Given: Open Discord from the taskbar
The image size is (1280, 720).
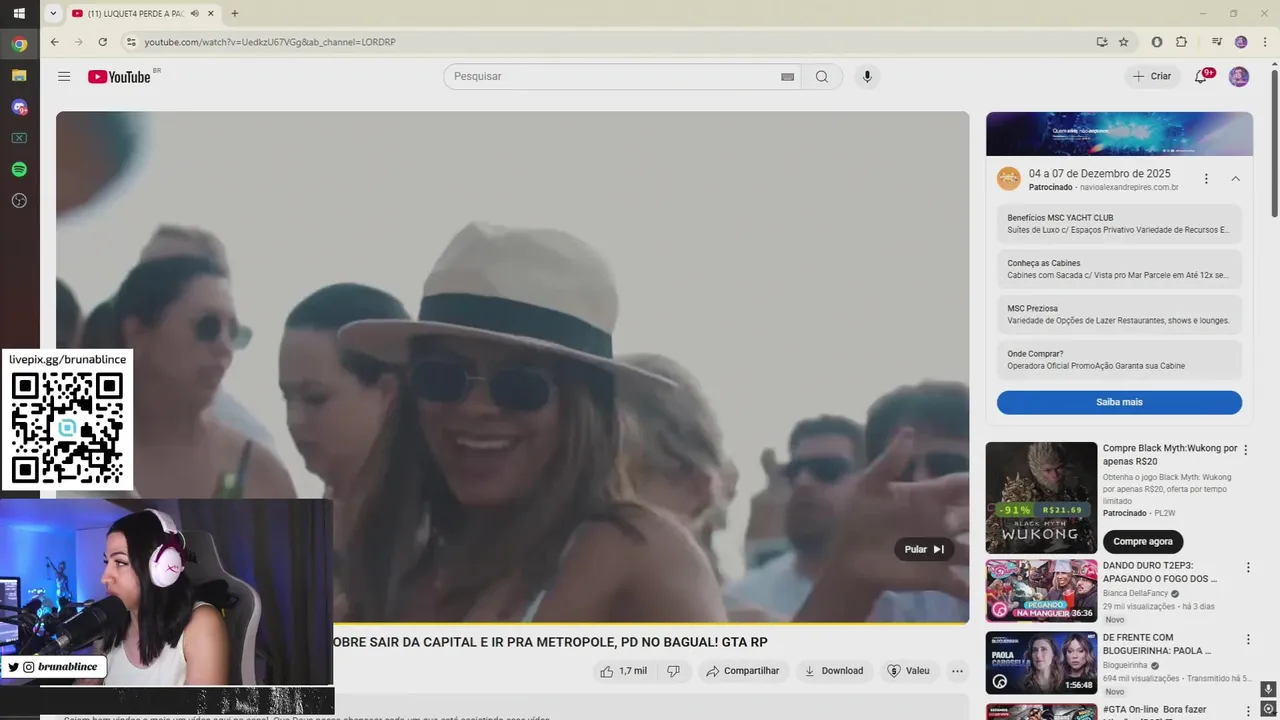Looking at the screenshot, I should pos(19,107).
